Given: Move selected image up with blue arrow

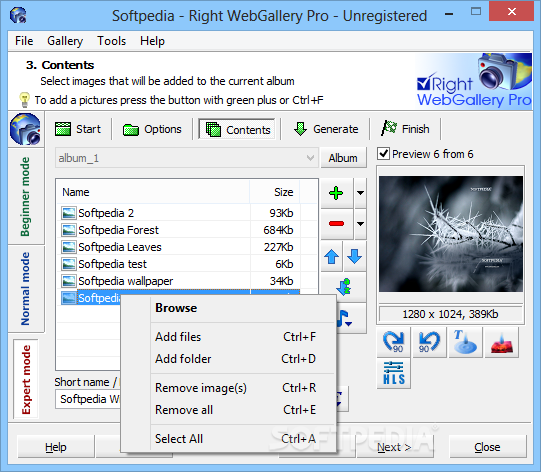Looking at the screenshot, I should [332, 257].
